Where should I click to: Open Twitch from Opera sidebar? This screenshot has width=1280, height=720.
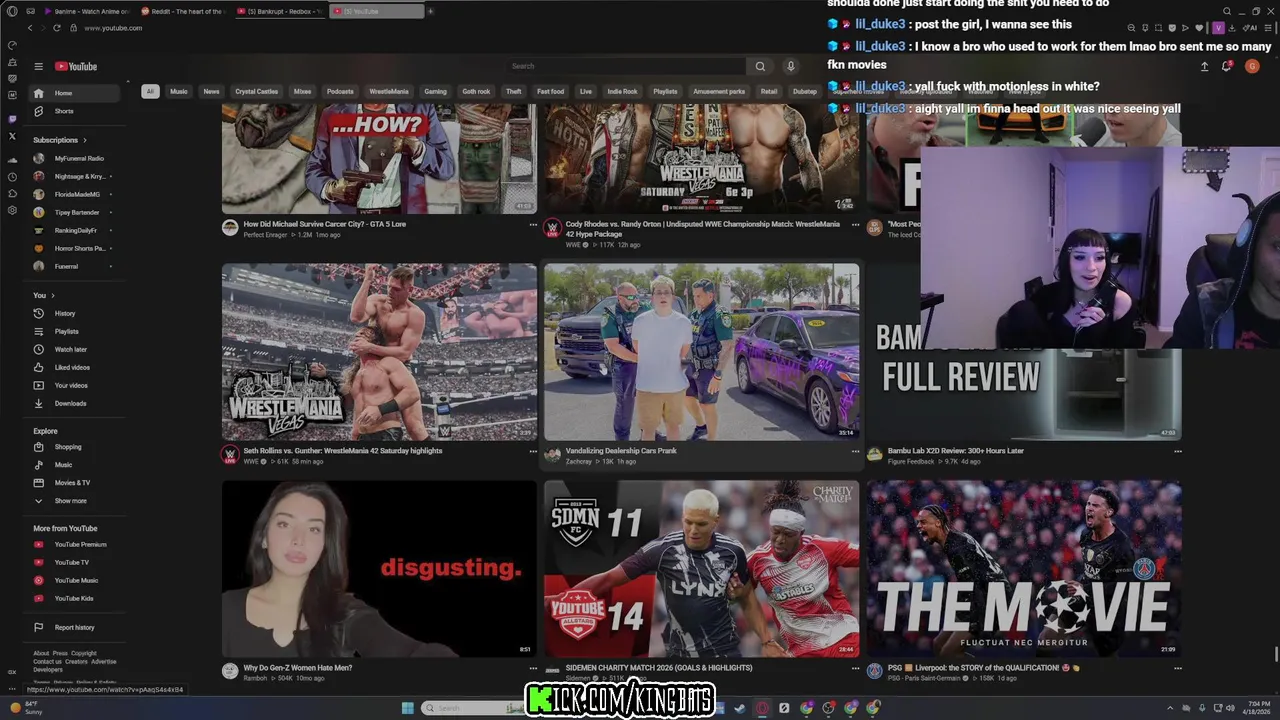point(12,119)
